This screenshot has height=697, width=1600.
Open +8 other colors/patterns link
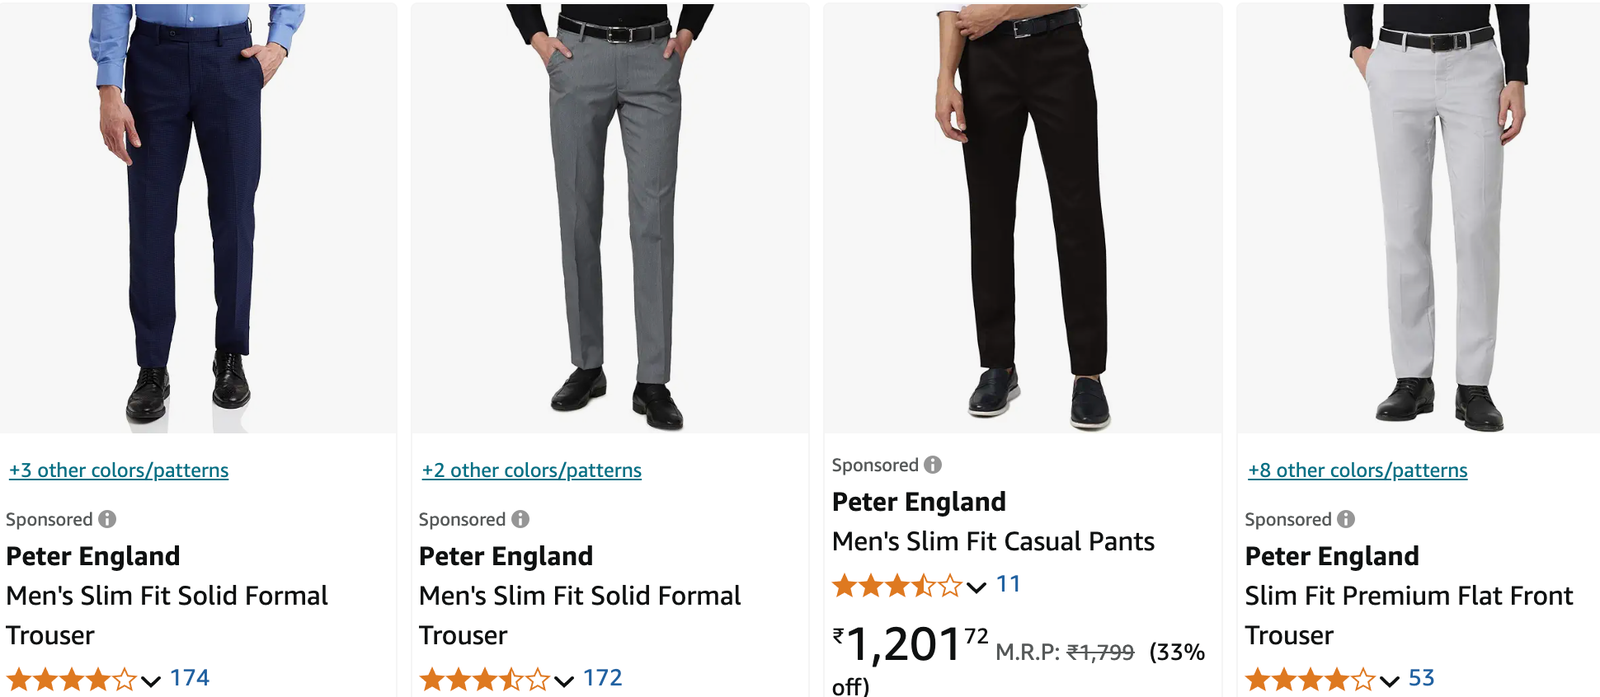(x=1358, y=470)
